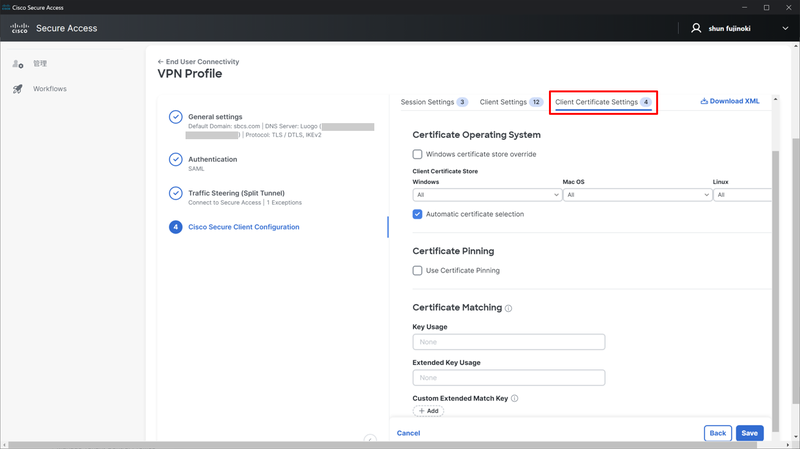Click the Download XML icon
800x449 pixels.
click(704, 101)
